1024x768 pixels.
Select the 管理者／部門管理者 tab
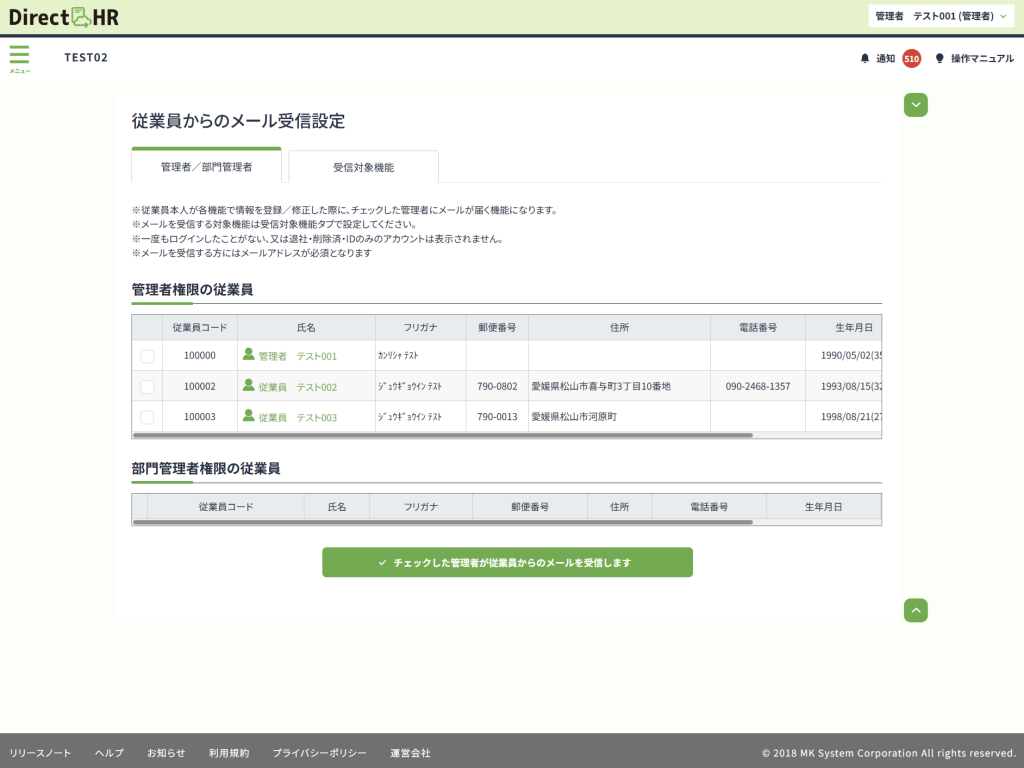pyautogui.click(x=206, y=167)
